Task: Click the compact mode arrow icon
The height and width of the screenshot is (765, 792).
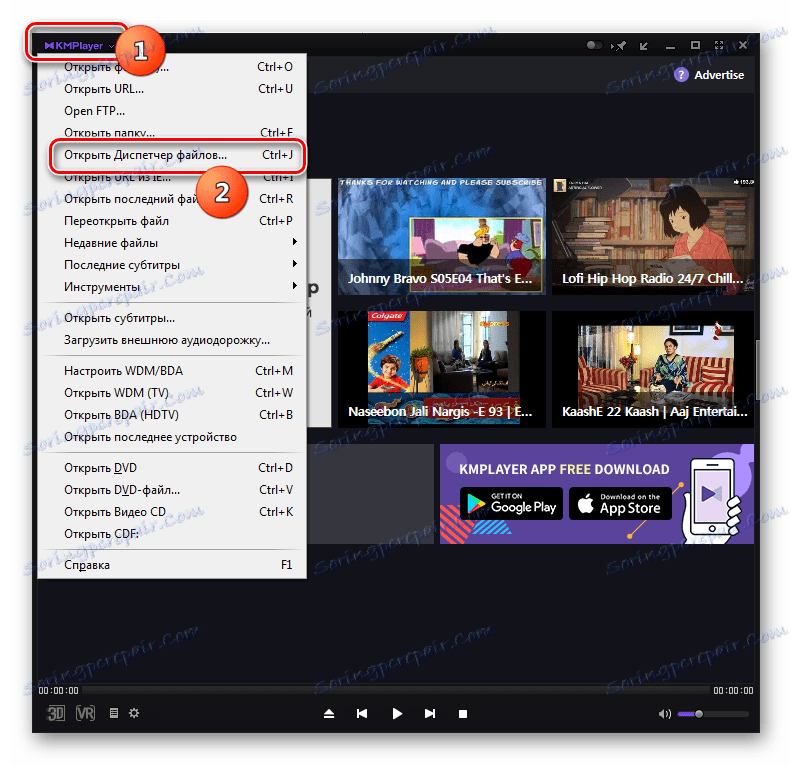Action: (x=644, y=46)
